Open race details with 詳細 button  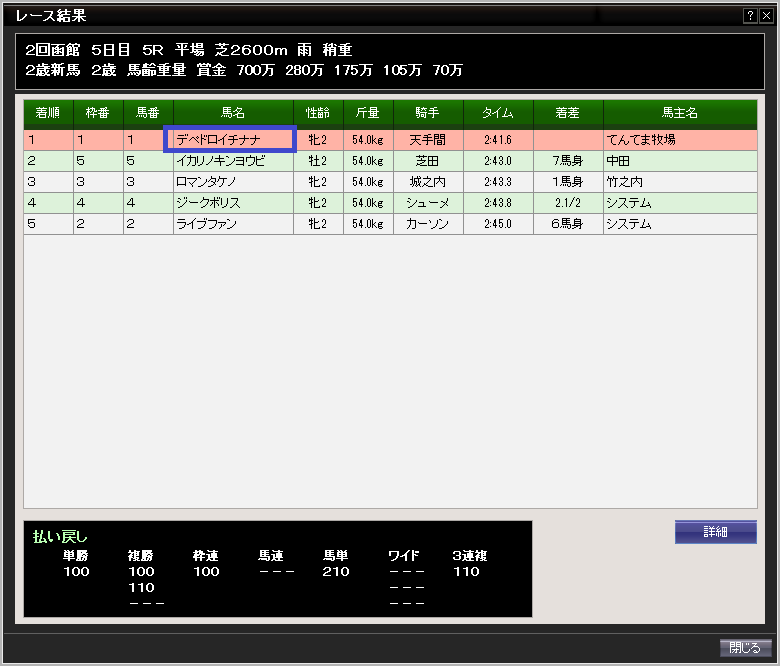(715, 532)
